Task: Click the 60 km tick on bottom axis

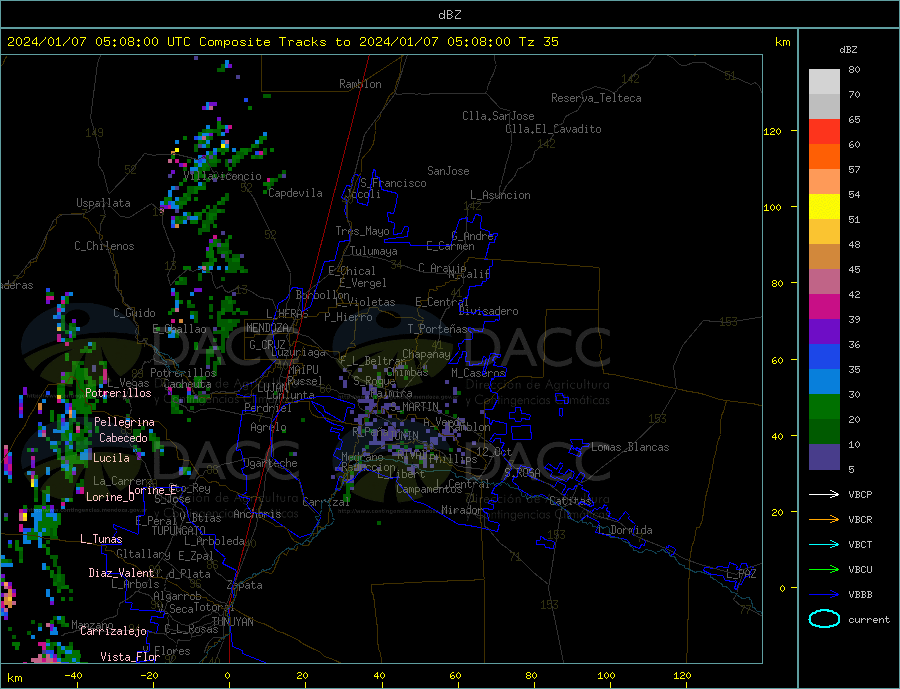Action: tap(455, 676)
